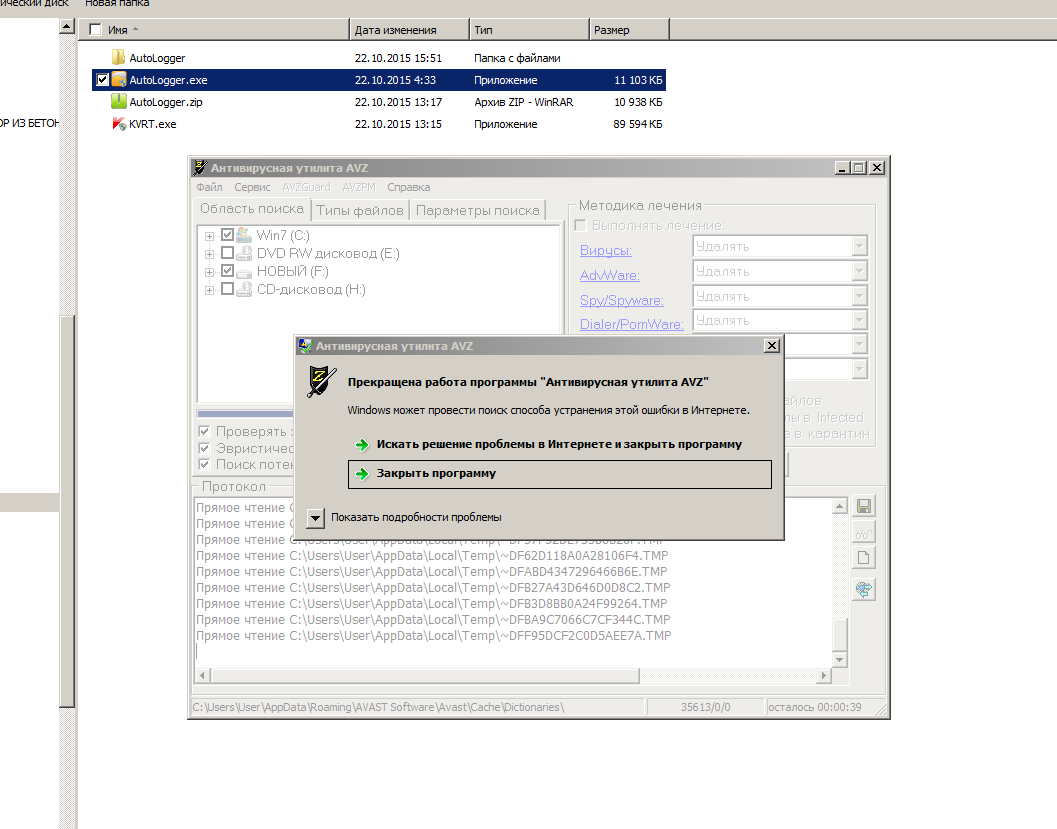Uncheck the AutoLogger.exe row checkbox

[x=102, y=80]
